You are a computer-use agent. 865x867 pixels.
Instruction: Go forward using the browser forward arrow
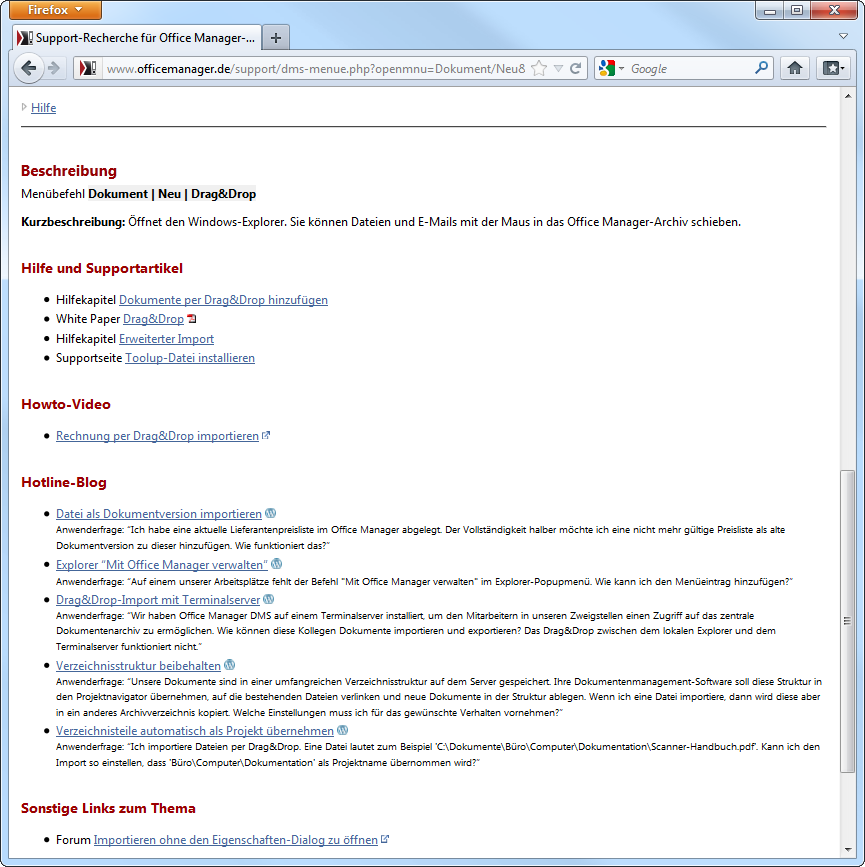pyautogui.click(x=54, y=69)
